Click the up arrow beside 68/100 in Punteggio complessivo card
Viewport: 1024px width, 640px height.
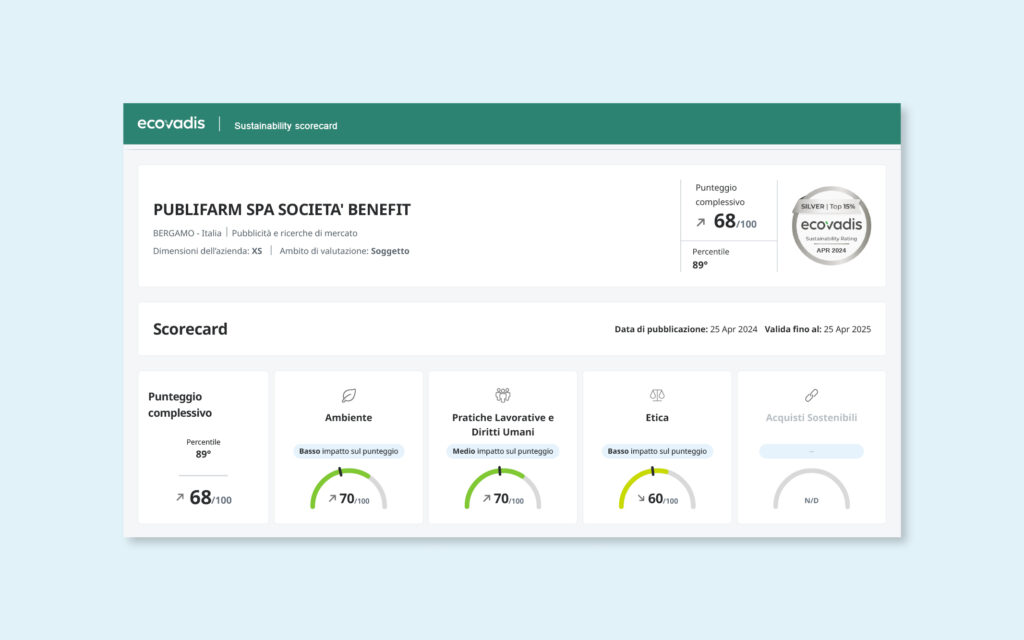click(x=180, y=498)
